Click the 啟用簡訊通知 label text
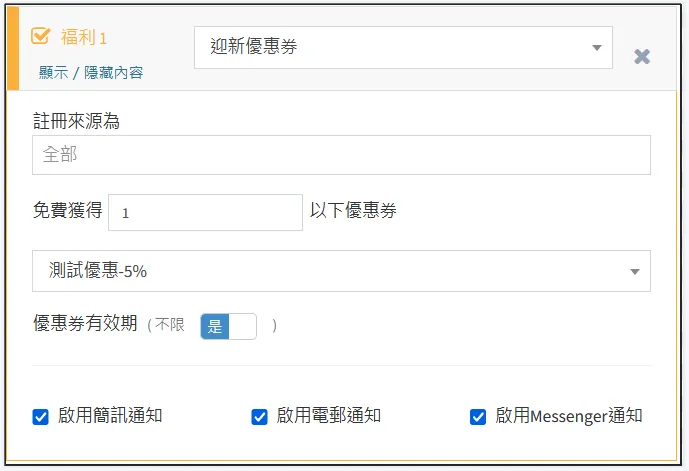 (x=110, y=416)
